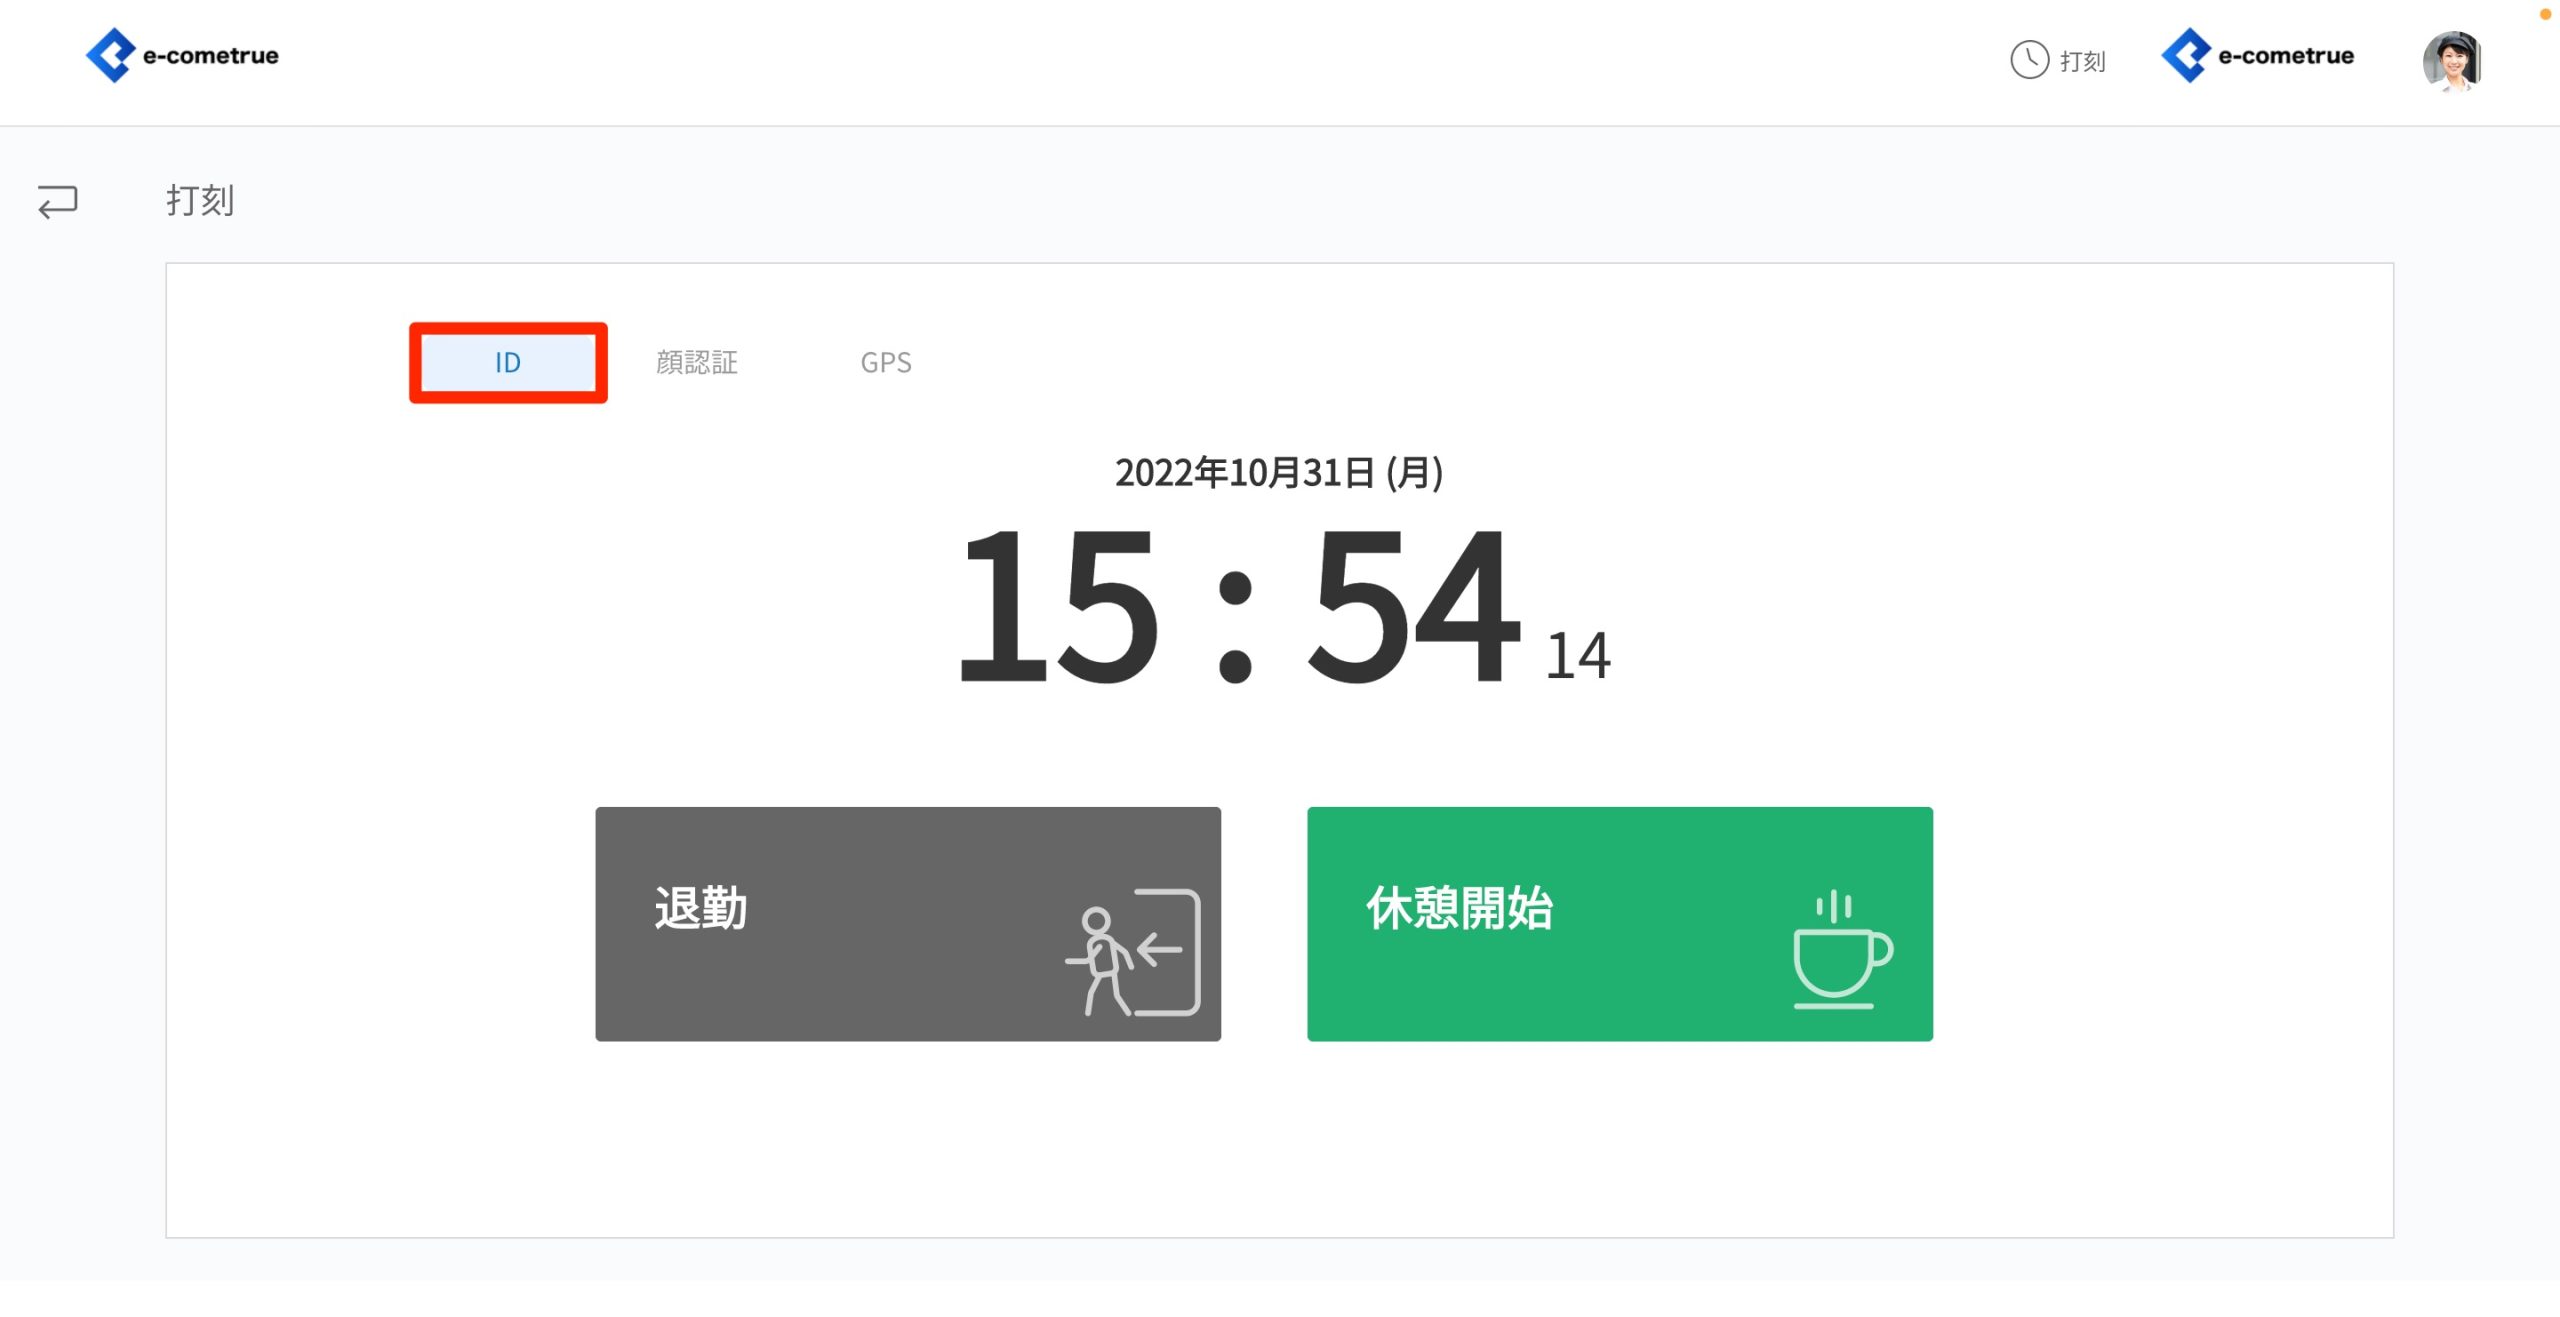Open the 打刻 link in header

(2083, 62)
